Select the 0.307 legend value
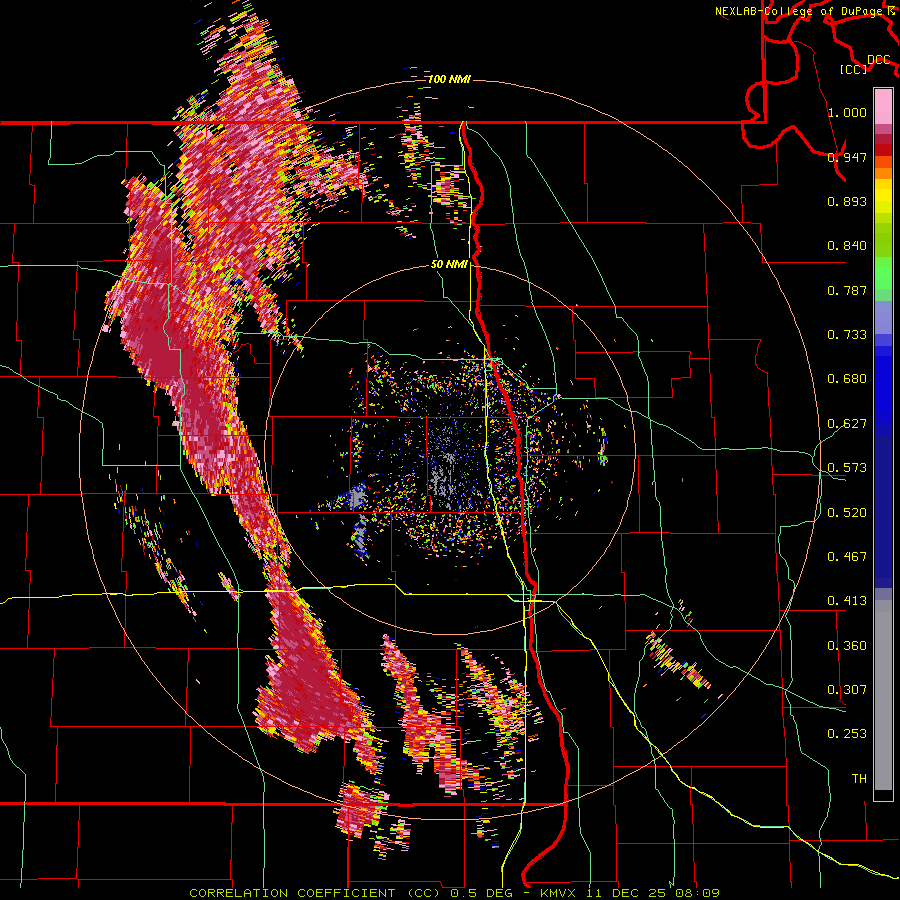 point(847,690)
